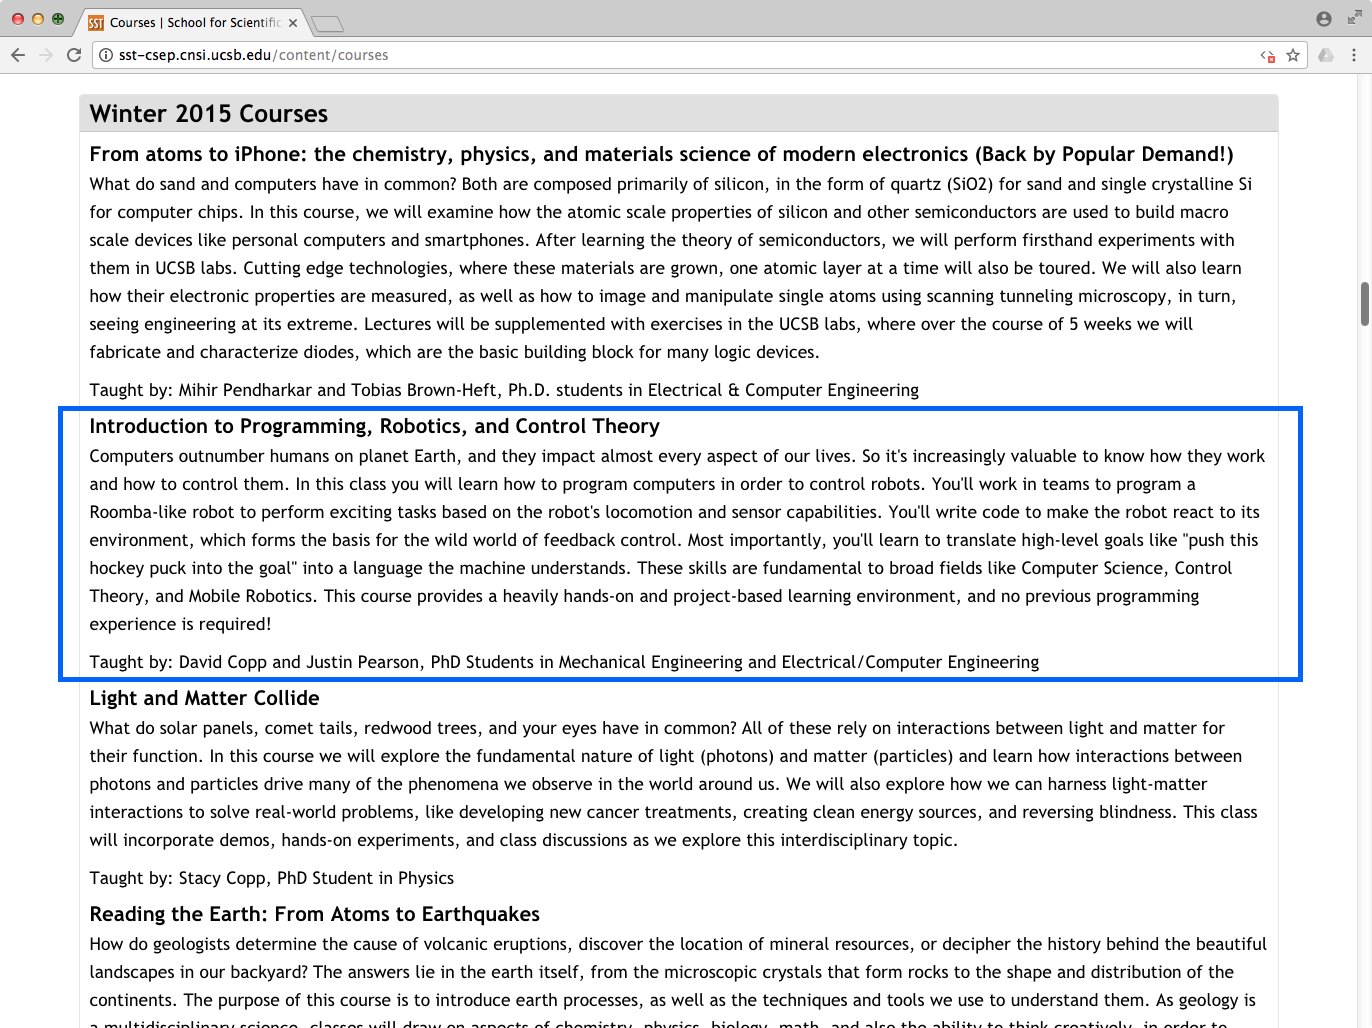Click the browser back arrow

18,55
